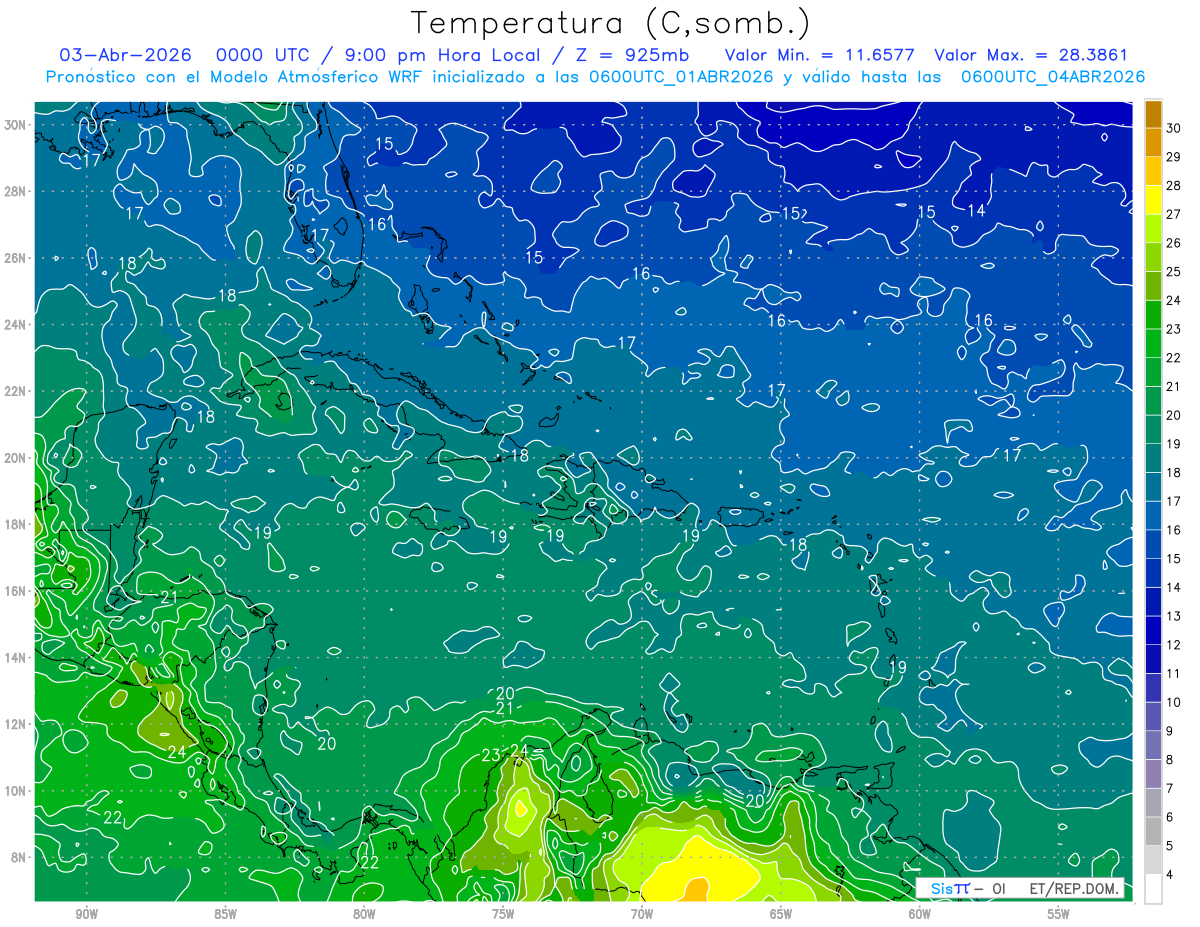The image size is (1200, 927).
Task: Pick the purple swatch between 8 and 9
Action: coord(1153,745)
